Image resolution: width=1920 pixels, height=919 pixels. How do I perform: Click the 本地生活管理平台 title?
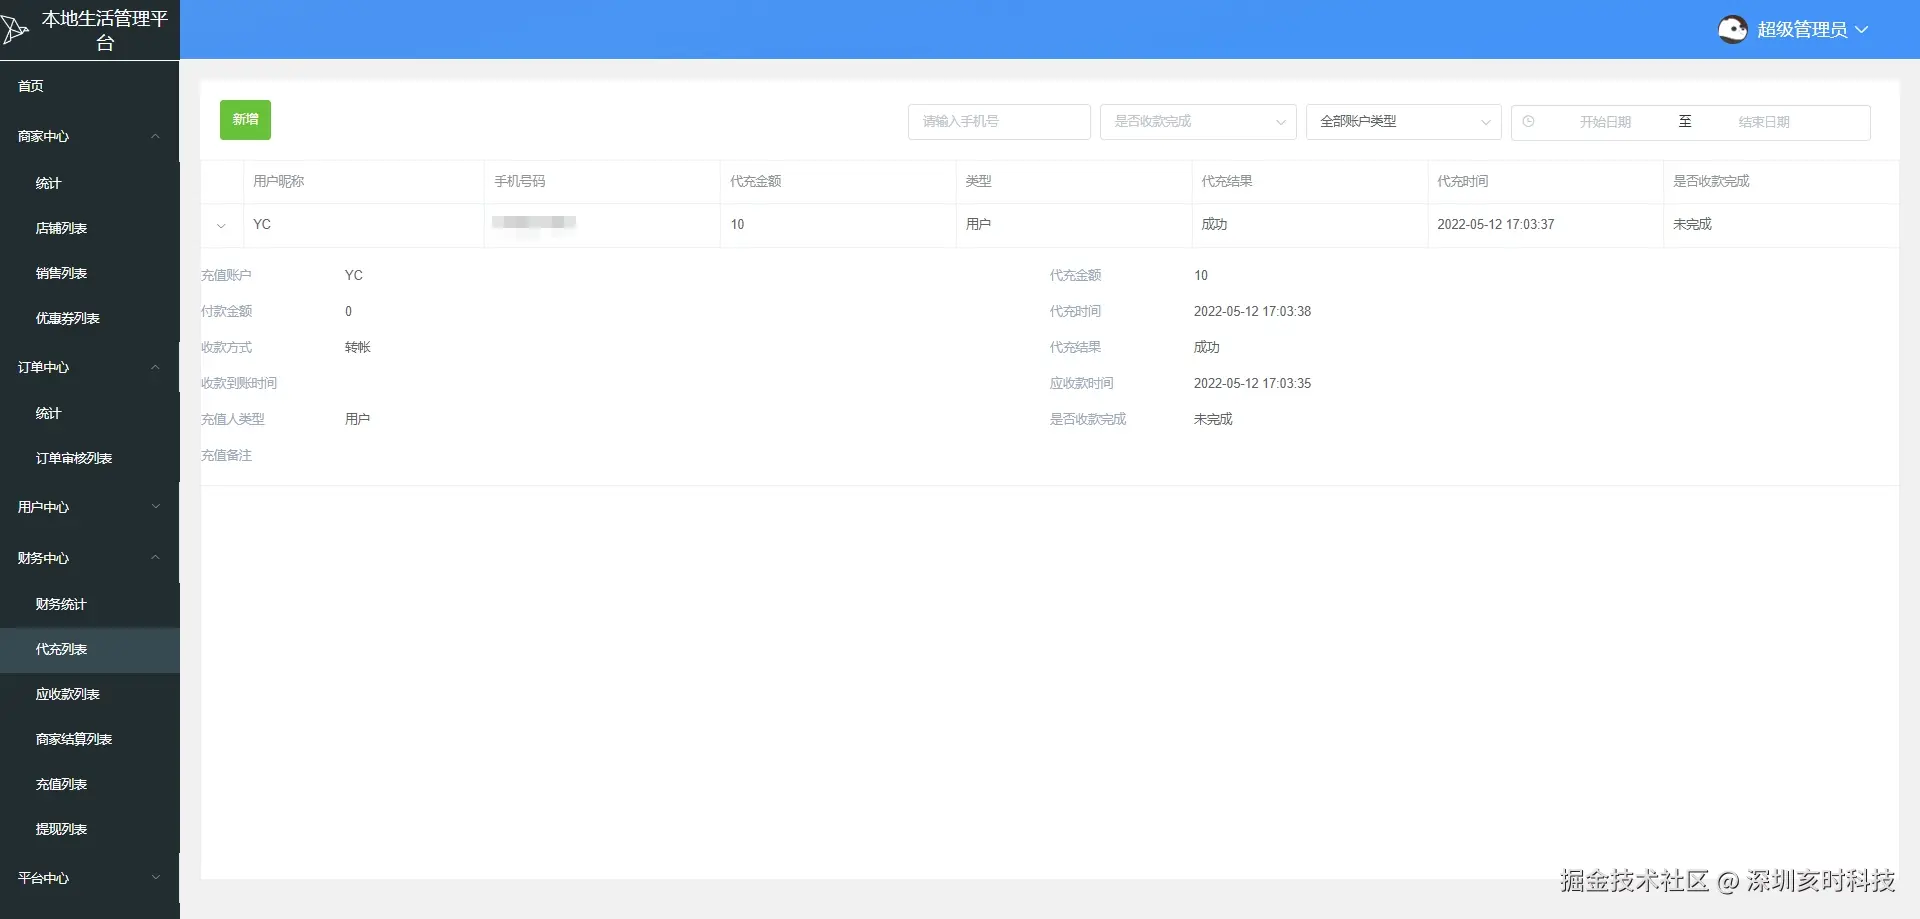(x=105, y=30)
